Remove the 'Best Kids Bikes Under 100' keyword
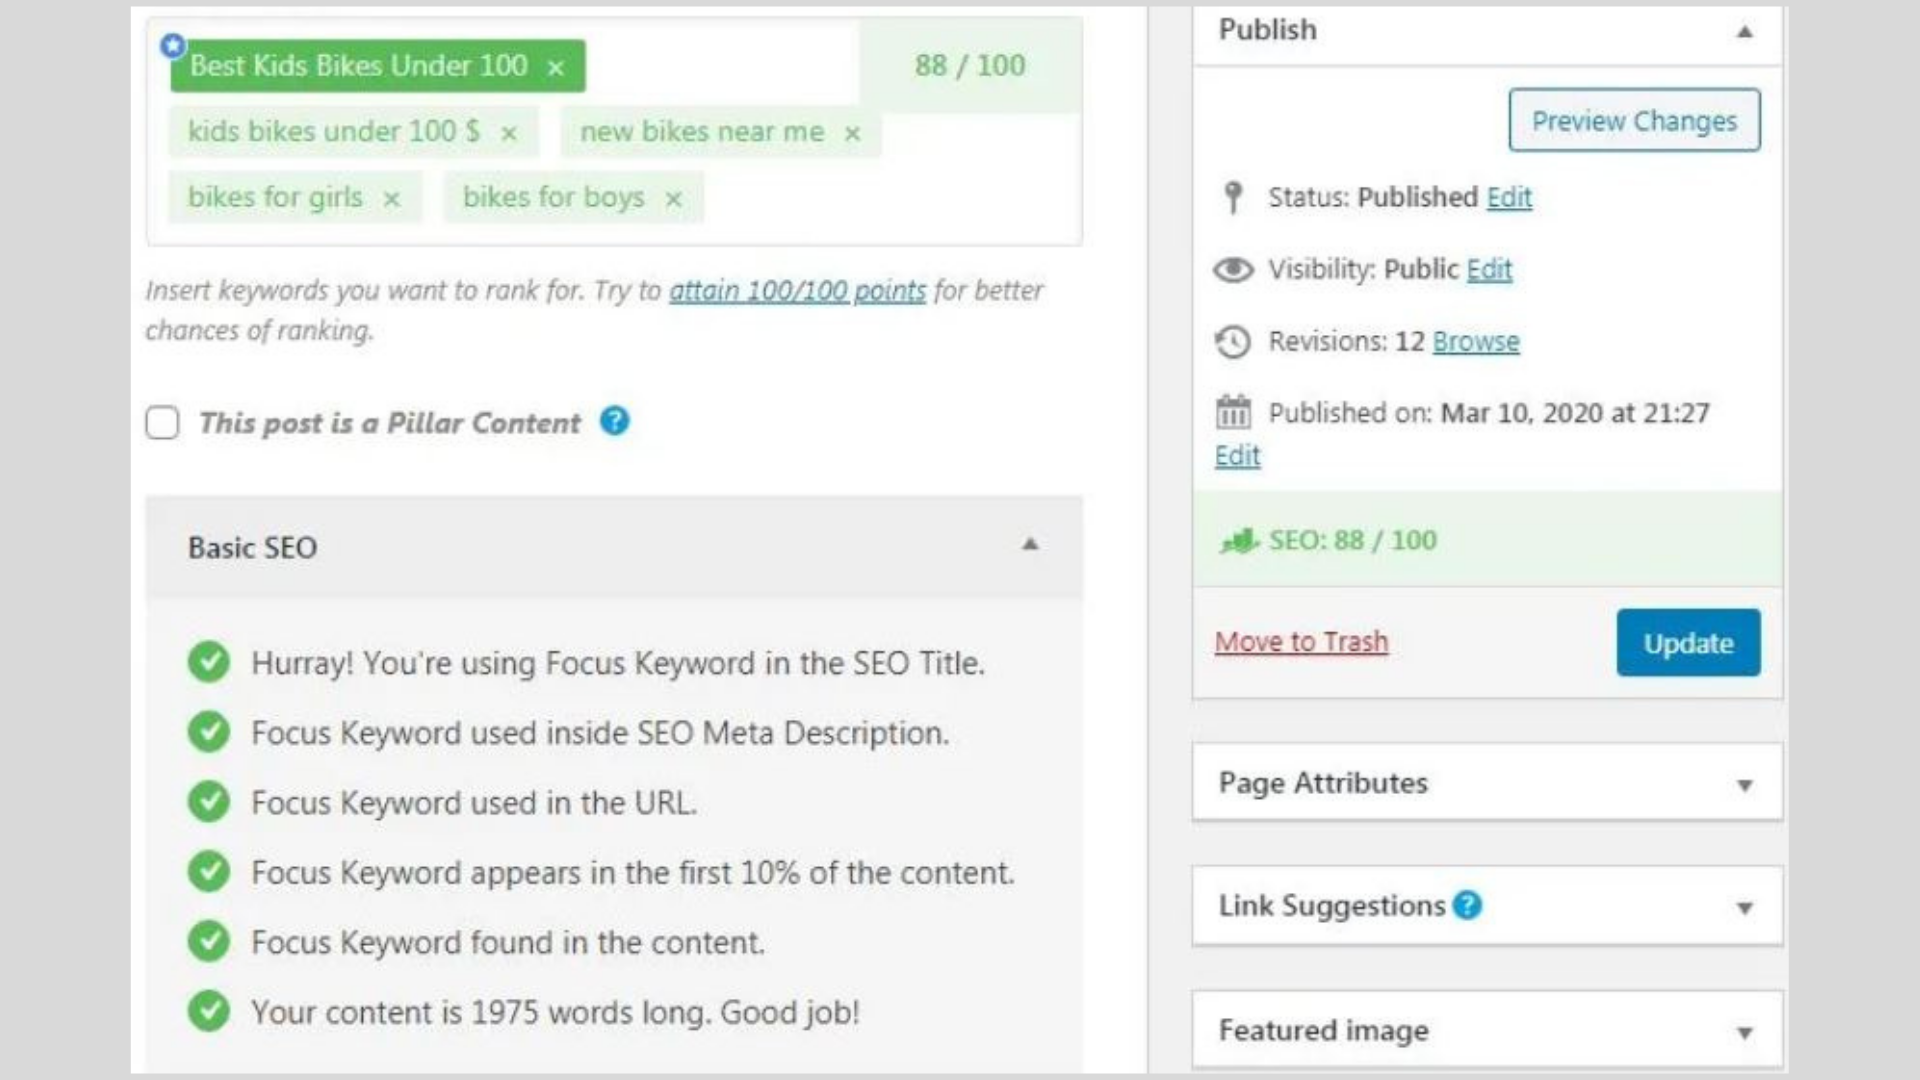Image resolution: width=1920 pixels, height=1080 pixels. pos(556,68)
